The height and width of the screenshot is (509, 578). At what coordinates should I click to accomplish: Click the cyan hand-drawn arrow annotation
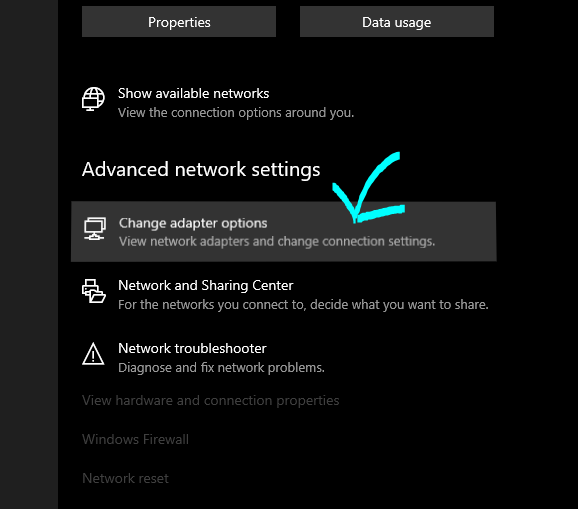369,188
